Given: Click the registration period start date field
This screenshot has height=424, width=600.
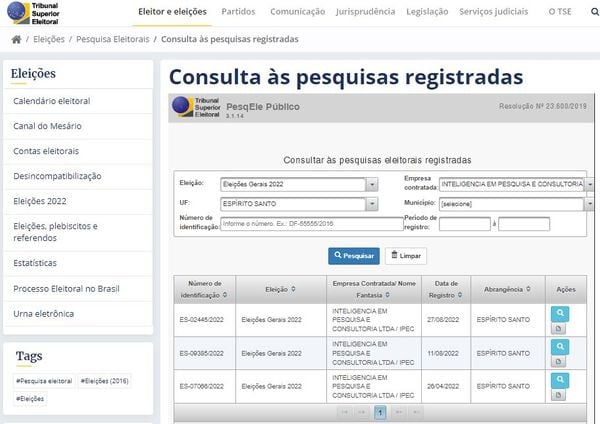Looking at the screenshot, I should point(465,224).
